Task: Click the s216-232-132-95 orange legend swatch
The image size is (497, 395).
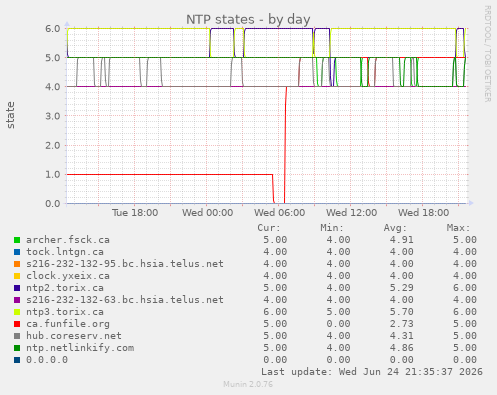Action: pos(17,264)
